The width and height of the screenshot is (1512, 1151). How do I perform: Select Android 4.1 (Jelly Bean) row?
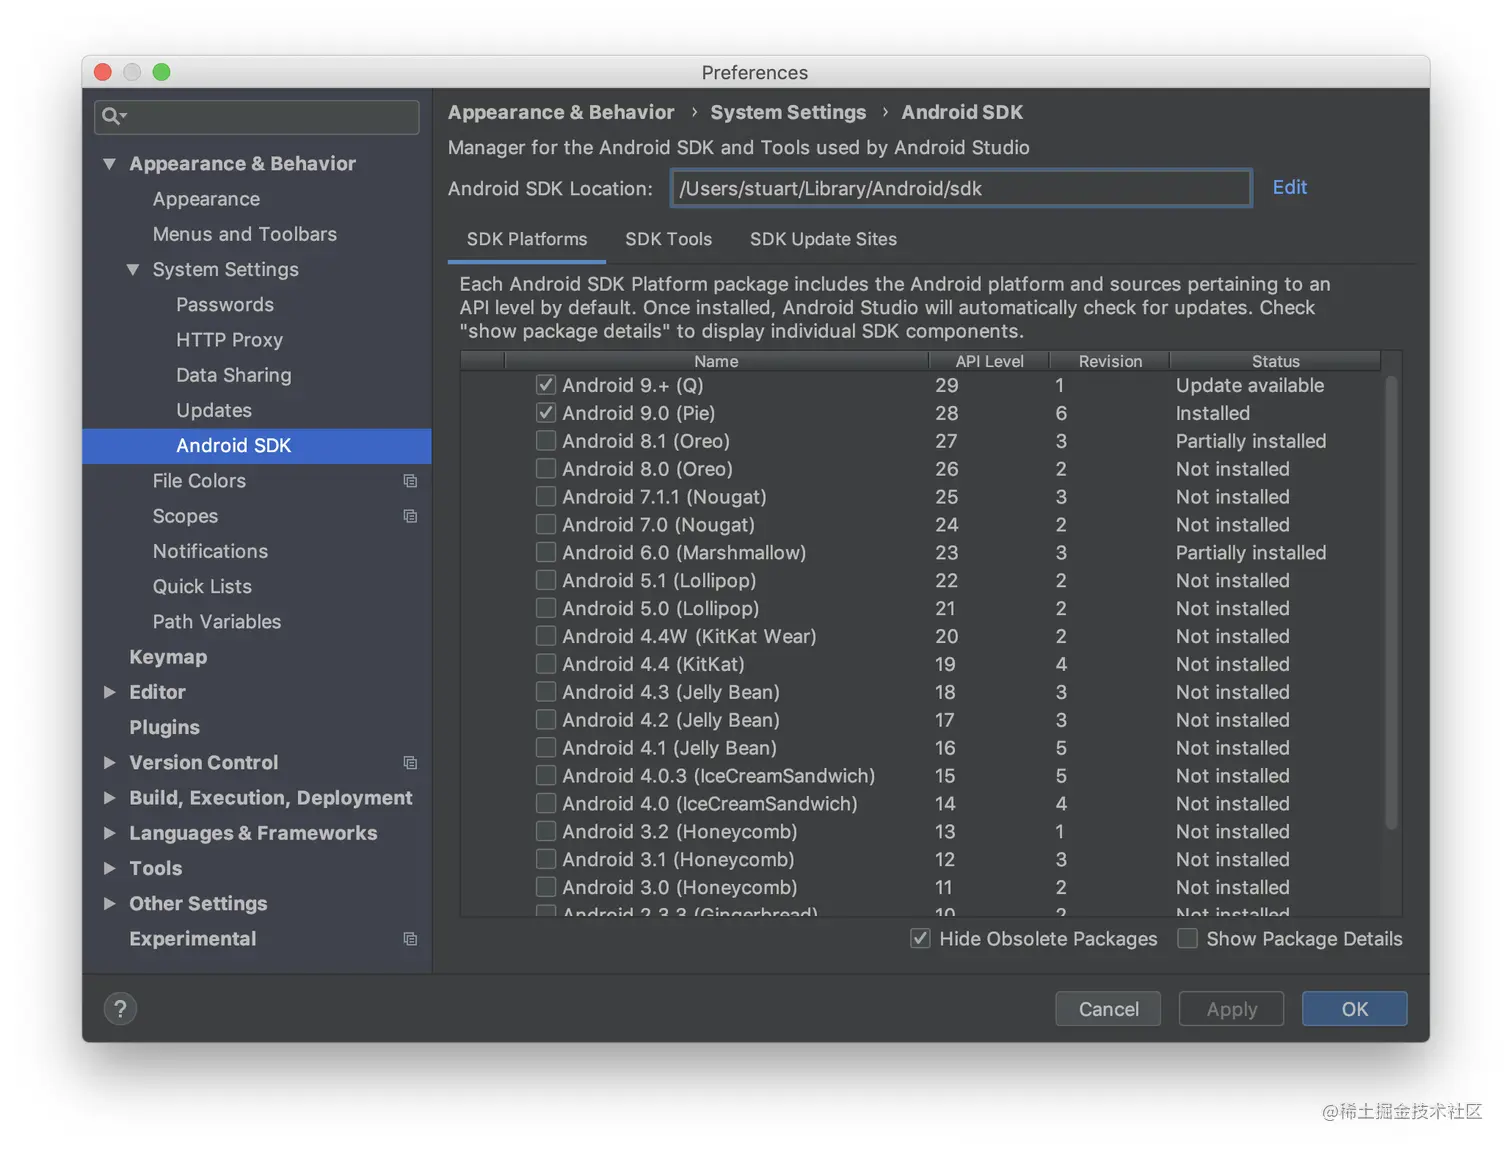point(922,748)
